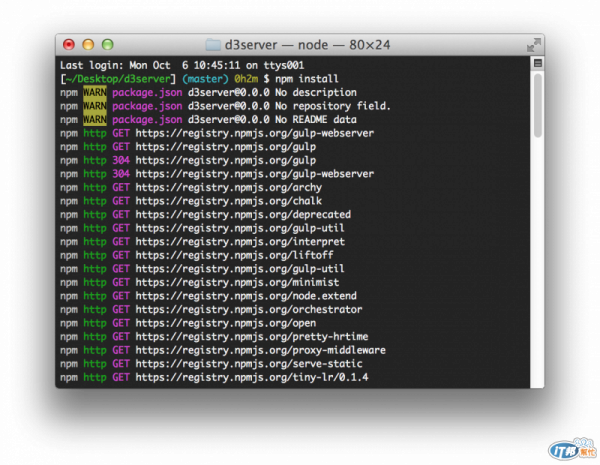Click the registry.npmjs.org/proxy-middleware URL

click(x=261, y=350)
